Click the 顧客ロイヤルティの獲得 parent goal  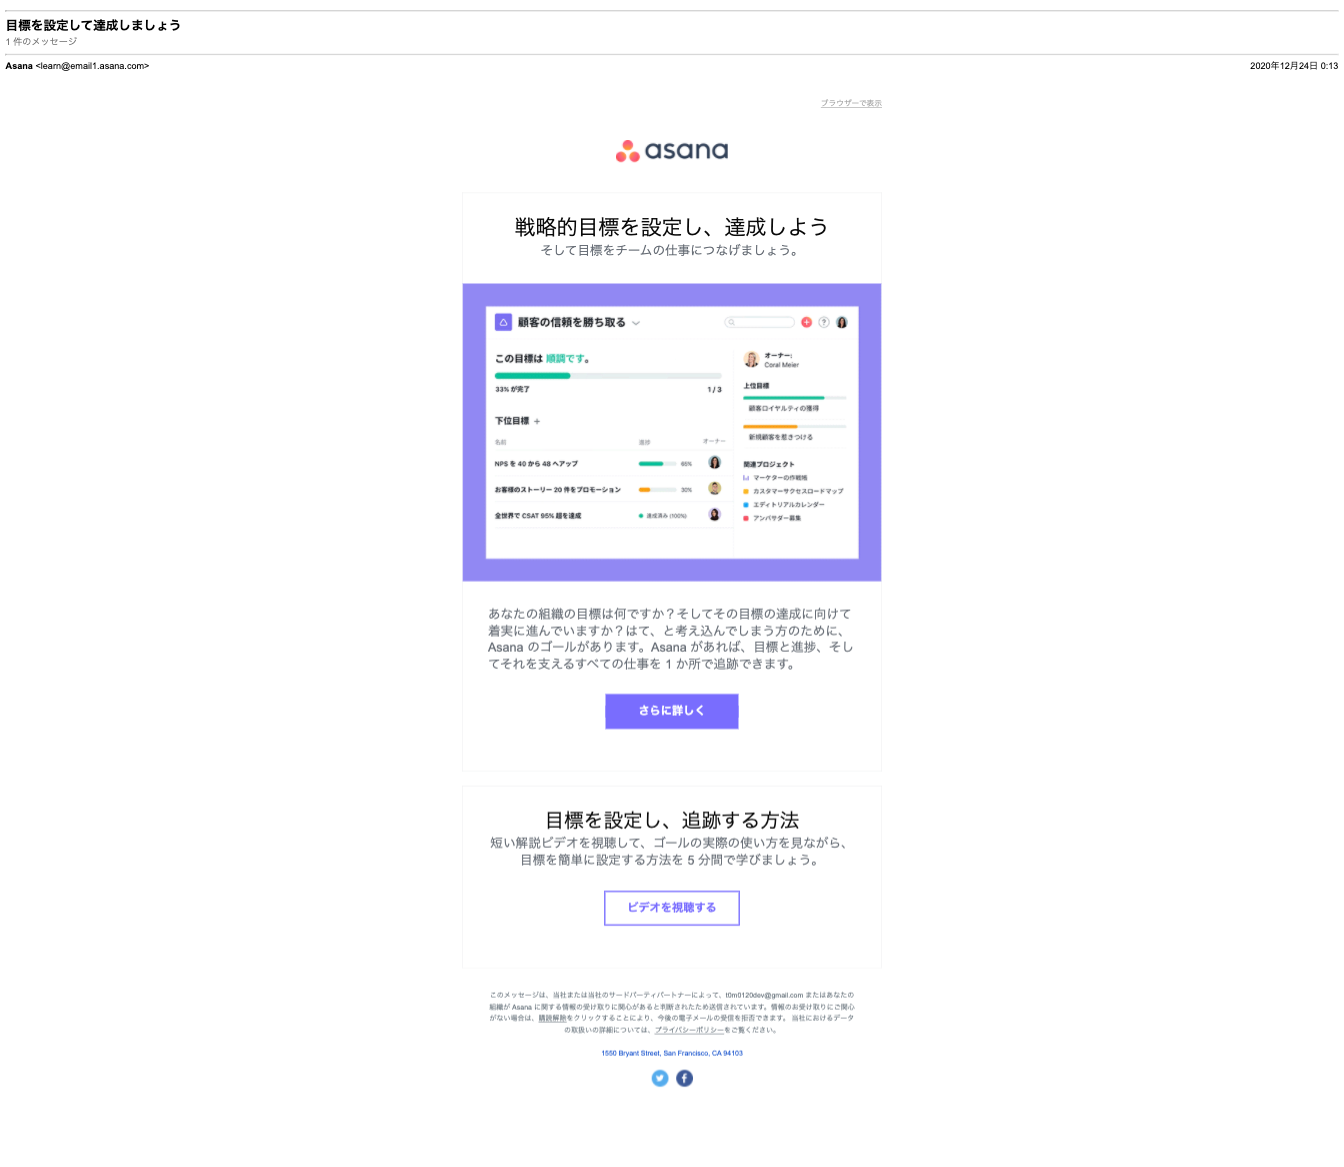click(784, 408)
